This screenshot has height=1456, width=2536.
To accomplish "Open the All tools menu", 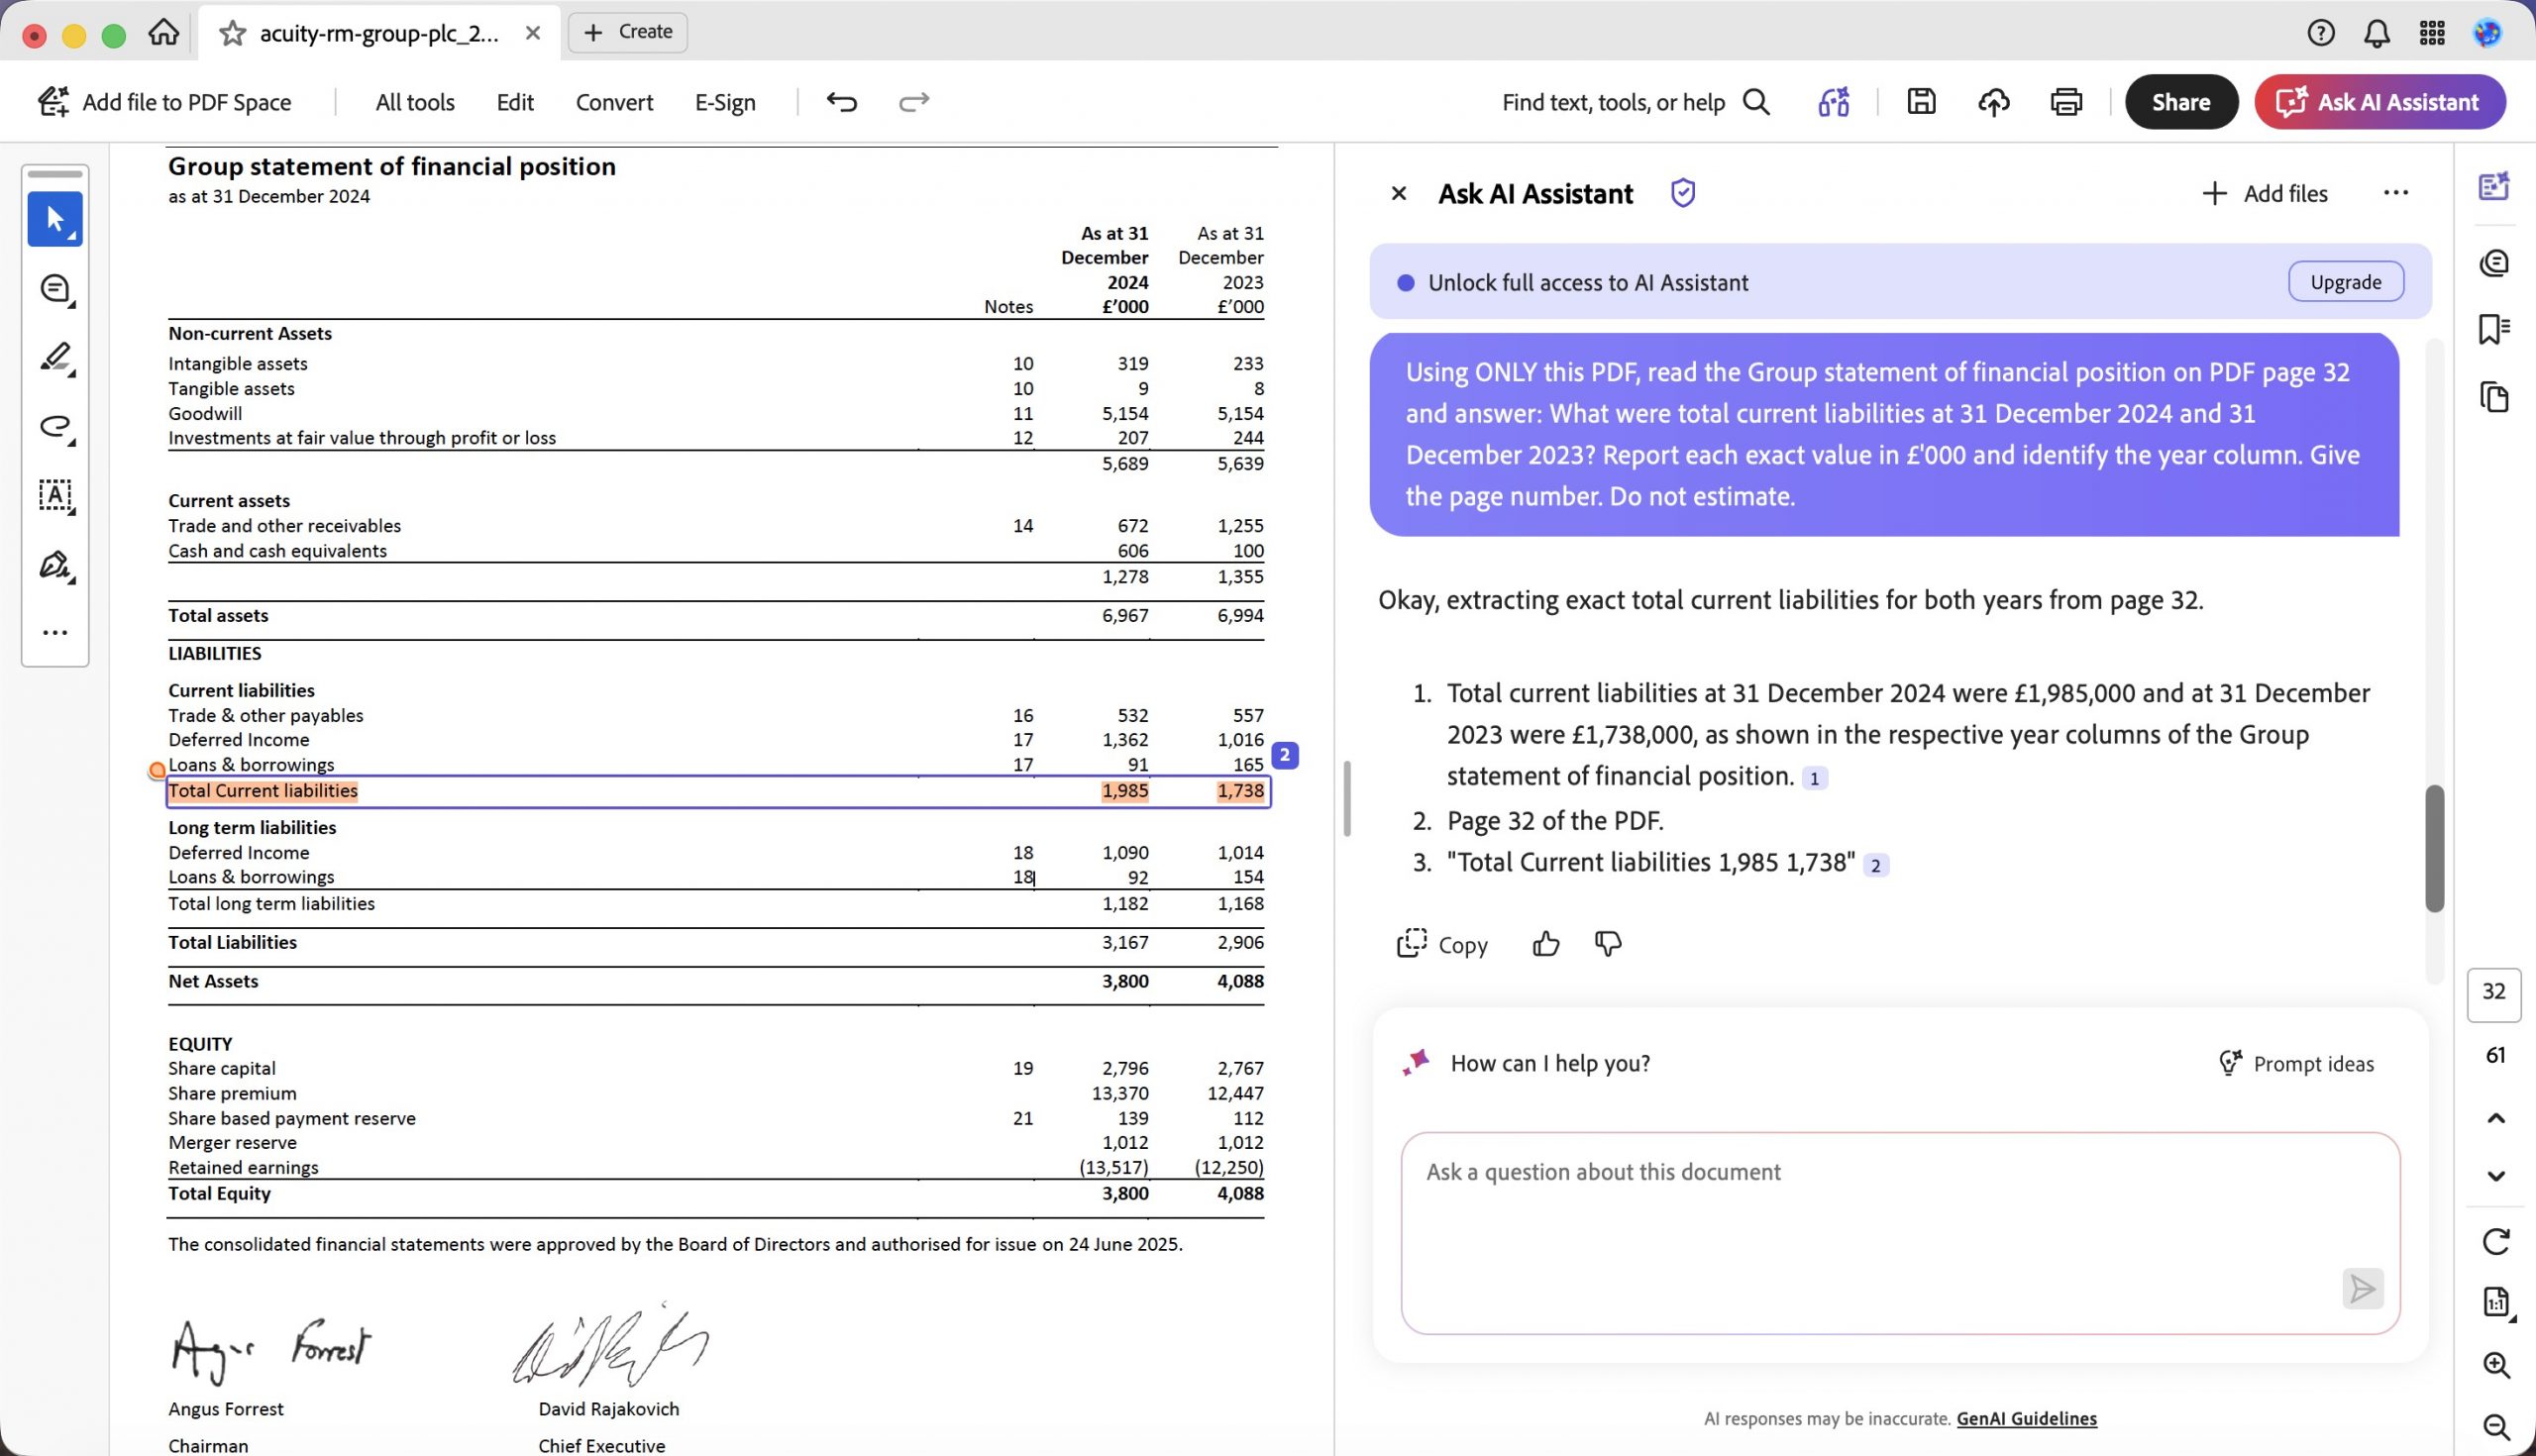I will coord(415,102).
